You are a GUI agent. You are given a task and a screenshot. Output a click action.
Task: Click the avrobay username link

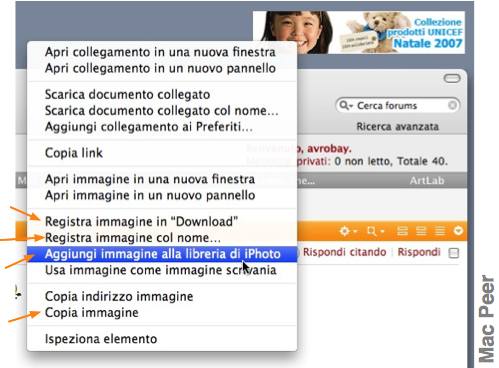click(329, 149)
